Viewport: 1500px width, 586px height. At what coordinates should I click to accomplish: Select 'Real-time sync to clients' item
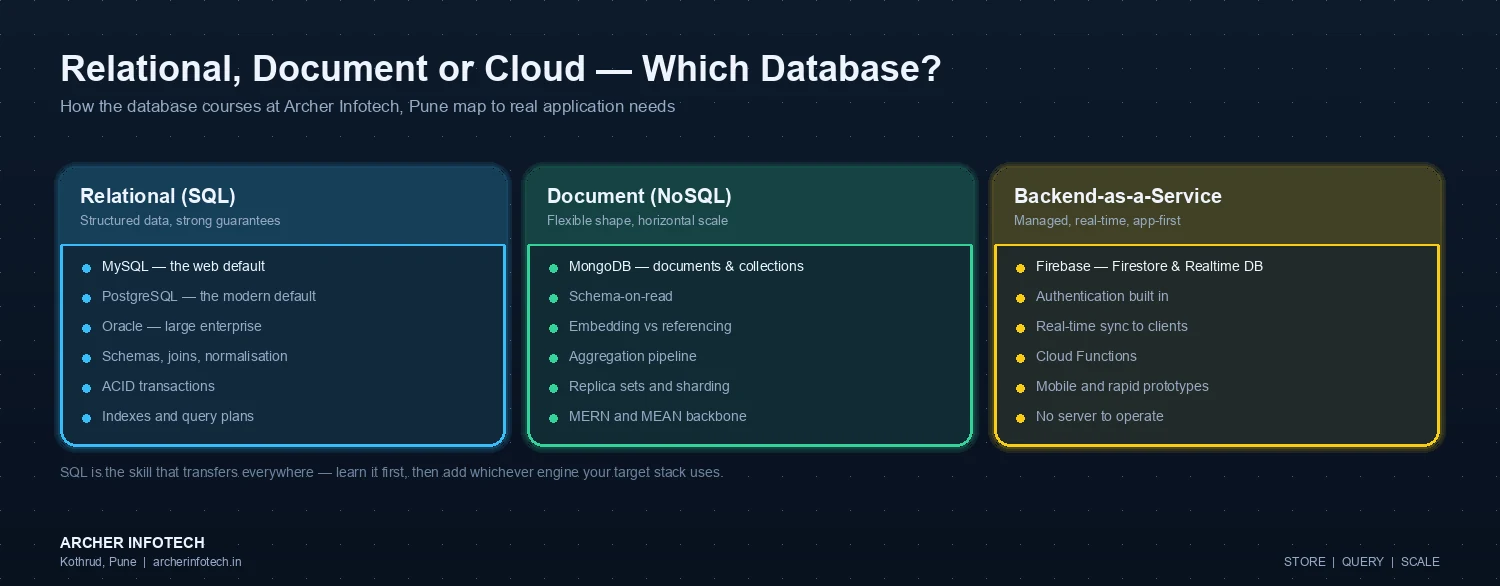pyautogui.click(x=1112, y=327)
